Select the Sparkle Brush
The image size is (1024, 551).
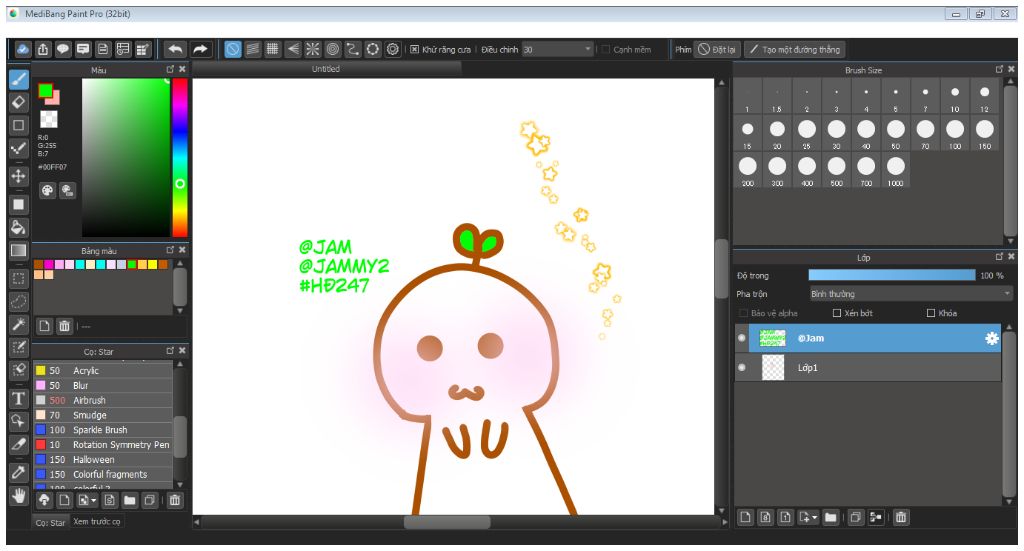(103, 430)
